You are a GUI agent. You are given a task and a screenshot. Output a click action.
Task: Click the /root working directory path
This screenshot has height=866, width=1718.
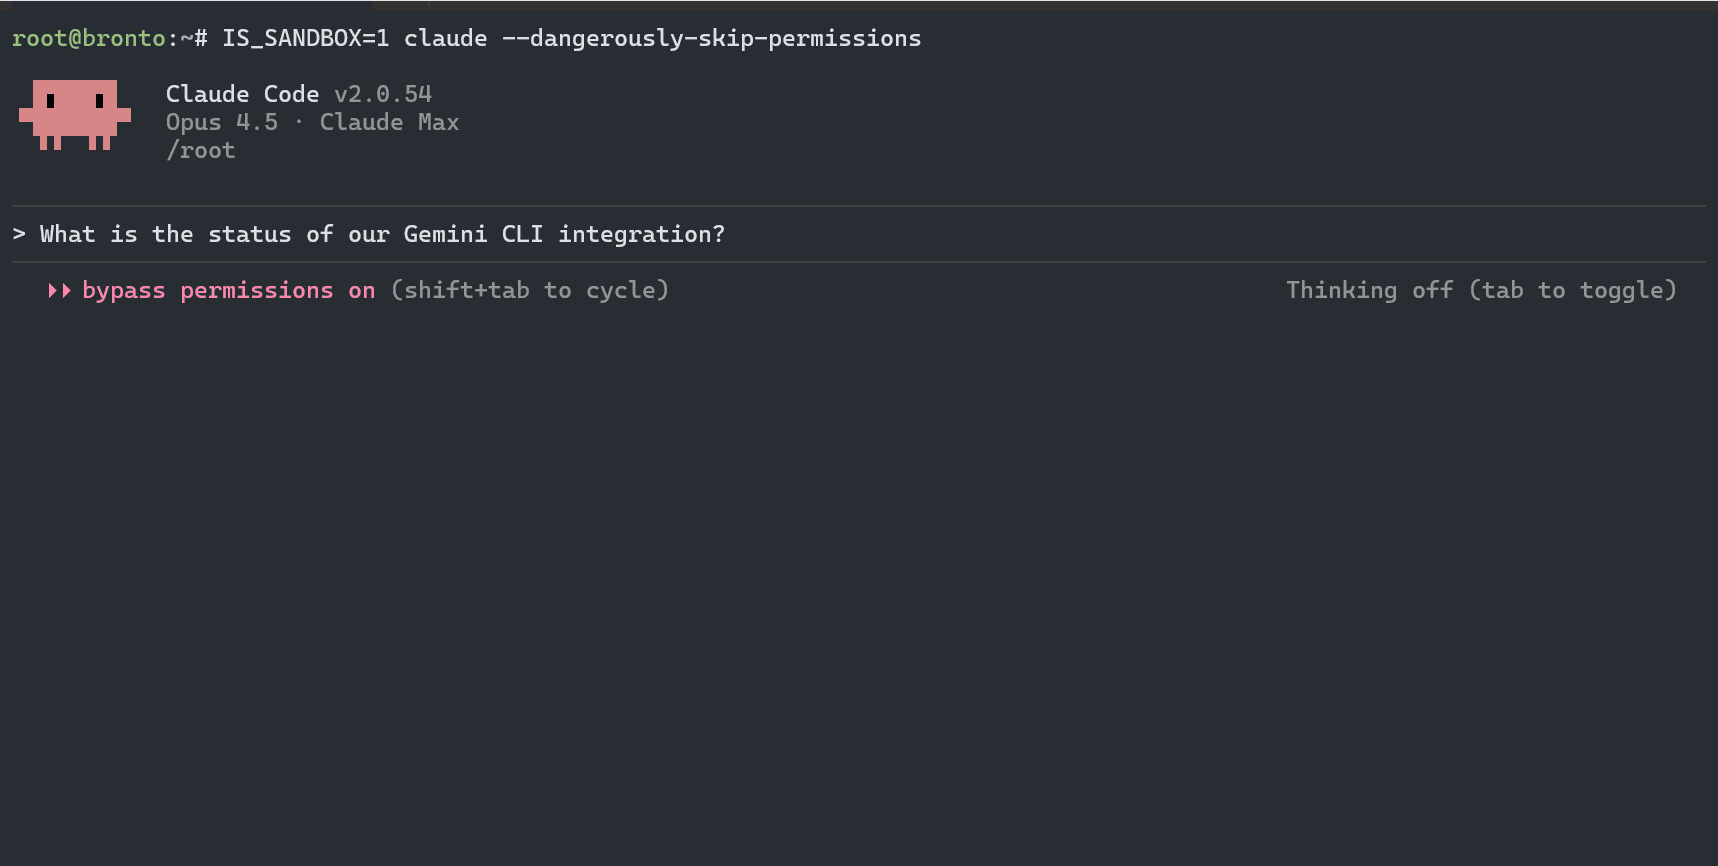[200, 150]
